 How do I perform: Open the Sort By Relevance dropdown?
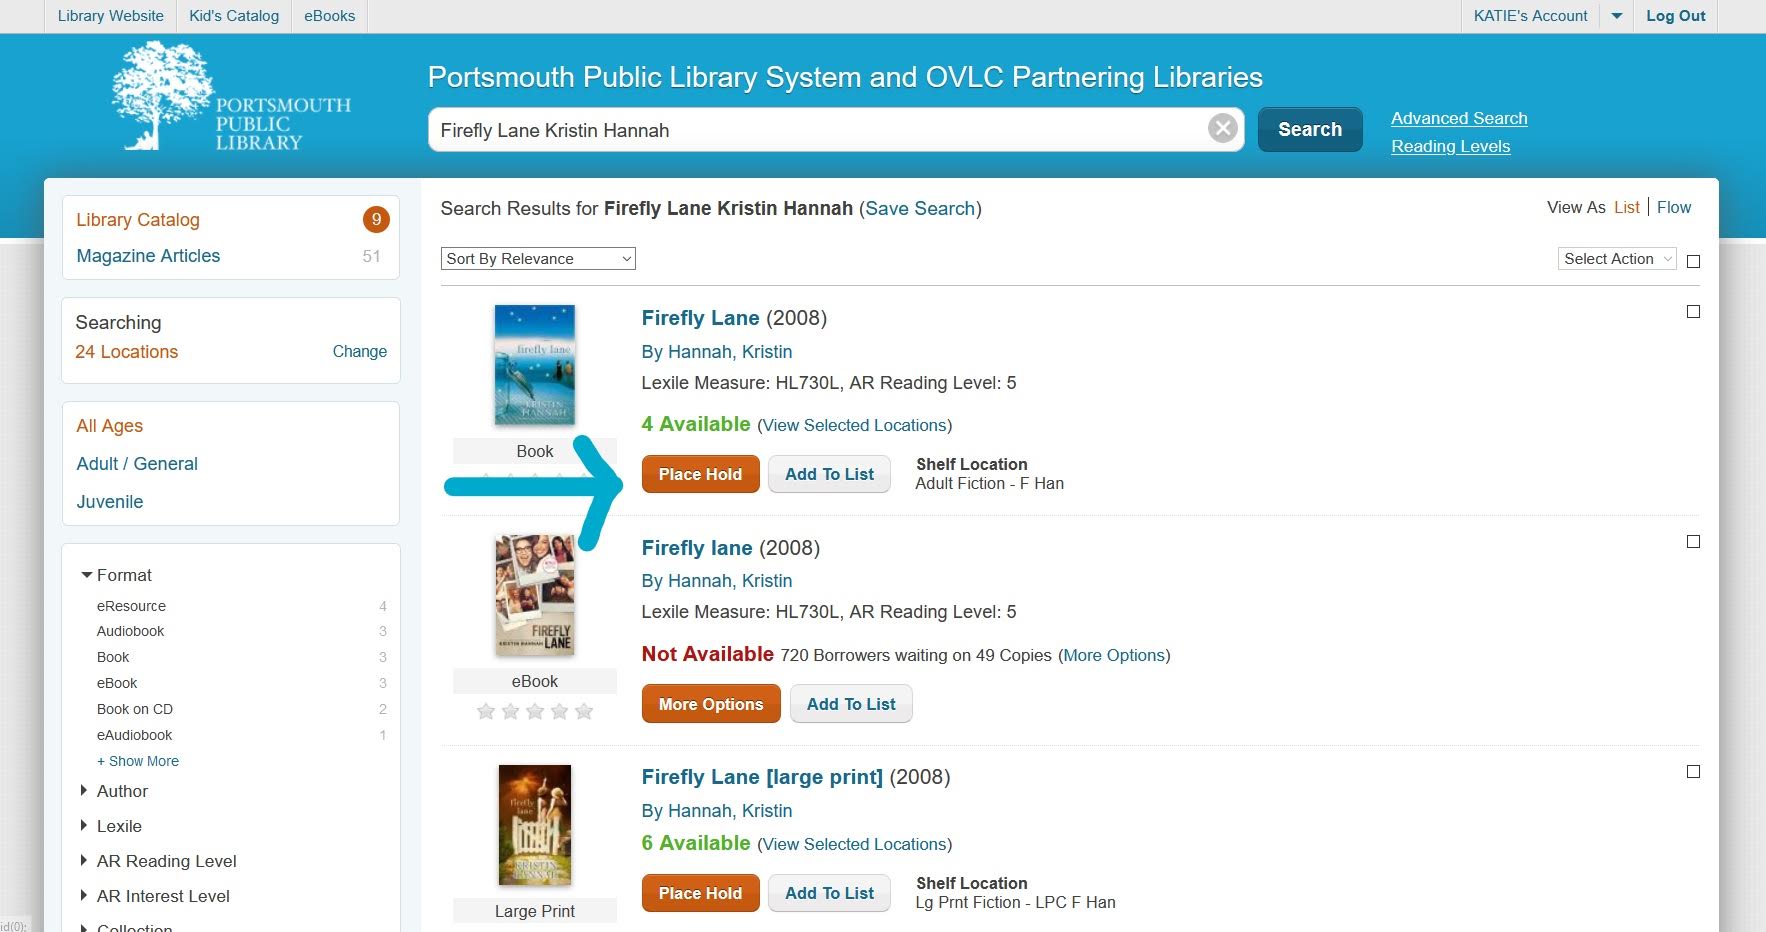[538, 259]
